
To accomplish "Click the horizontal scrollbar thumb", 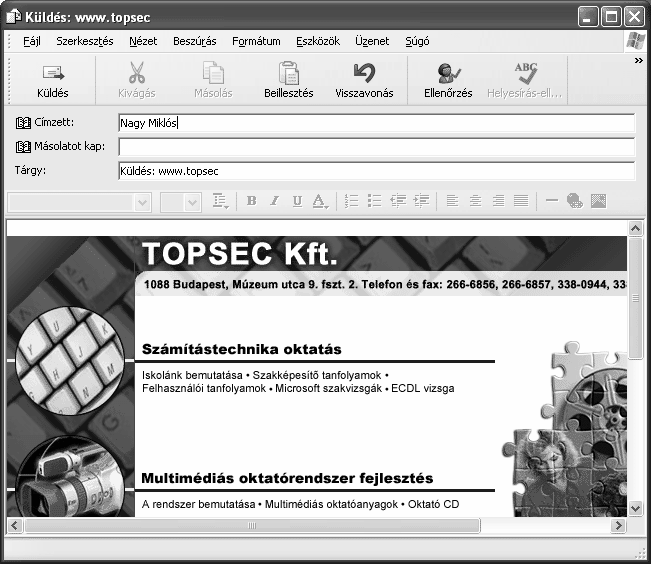I will point(252,525).
